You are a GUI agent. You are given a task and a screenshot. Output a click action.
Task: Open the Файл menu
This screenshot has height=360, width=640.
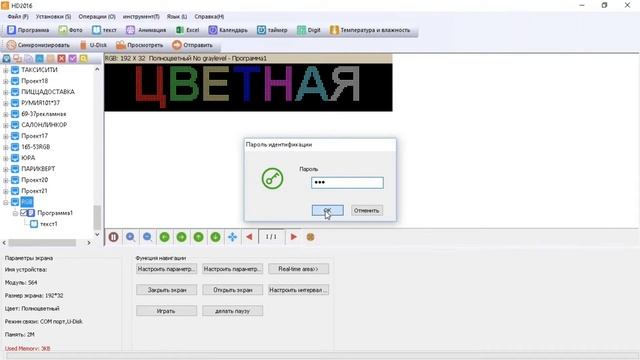coord(18,17)
